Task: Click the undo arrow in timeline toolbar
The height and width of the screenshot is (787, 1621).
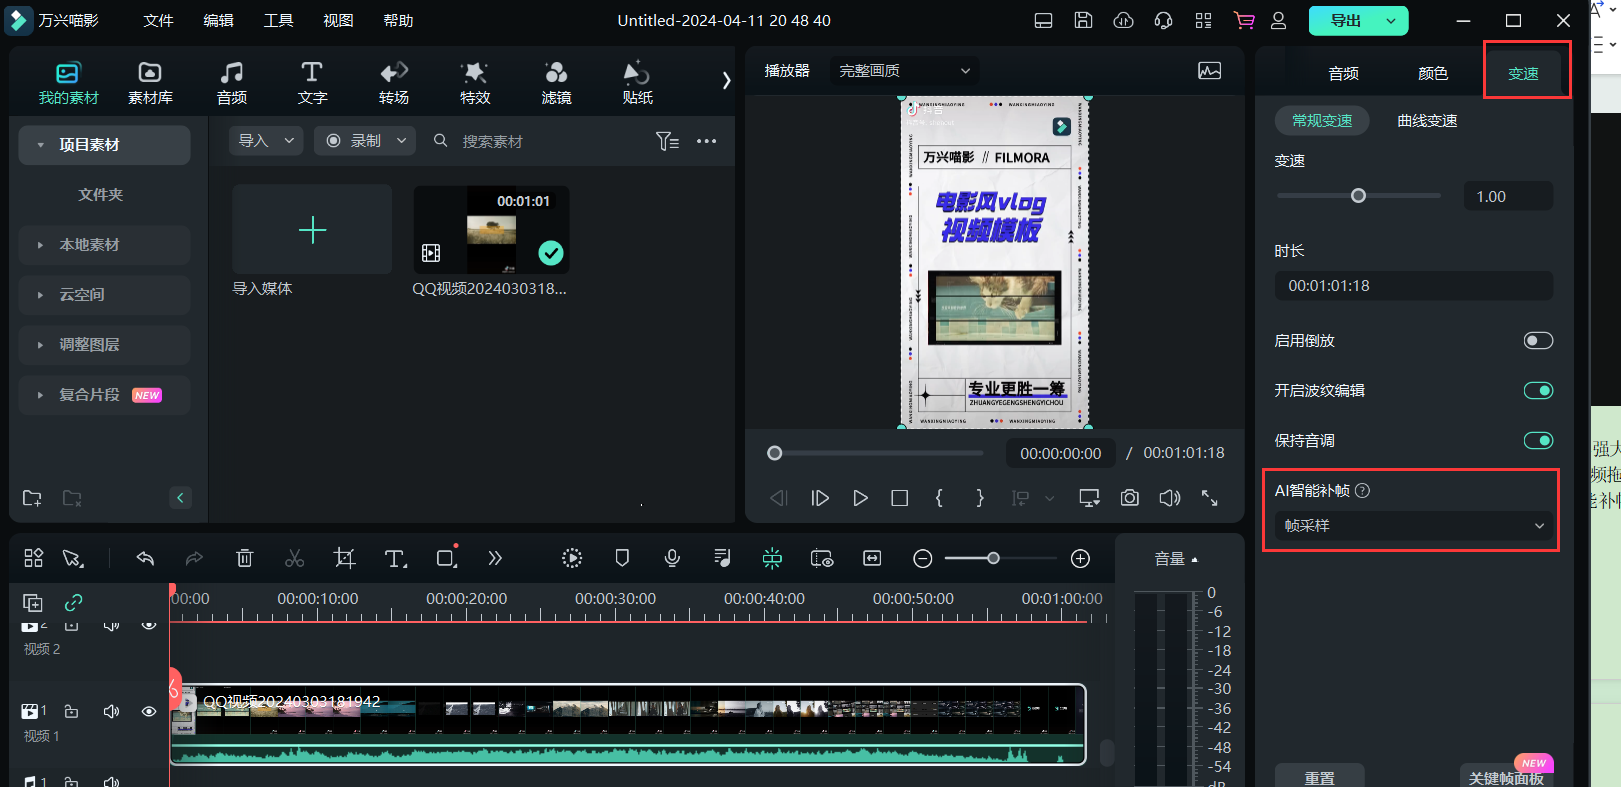Action: coord(146,558)
